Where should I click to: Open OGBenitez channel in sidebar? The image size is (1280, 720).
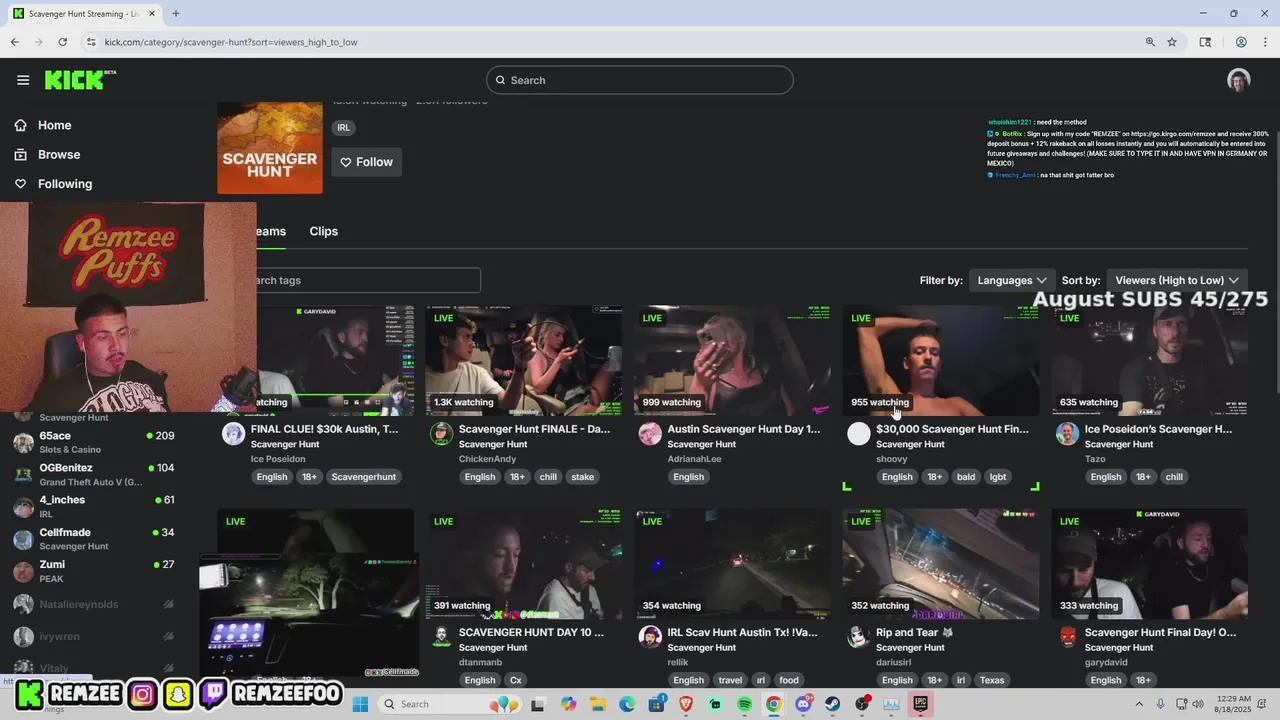click(x=95, y=474)
